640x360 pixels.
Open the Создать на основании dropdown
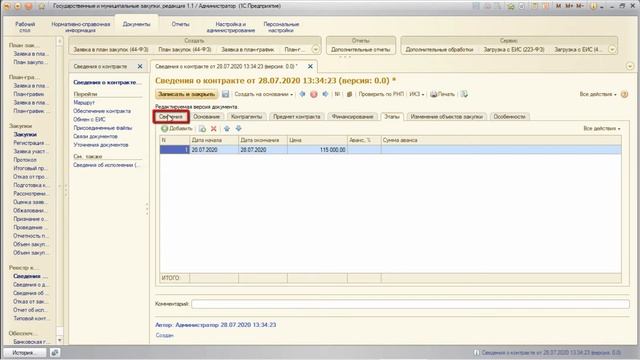(x=263, y=94)
